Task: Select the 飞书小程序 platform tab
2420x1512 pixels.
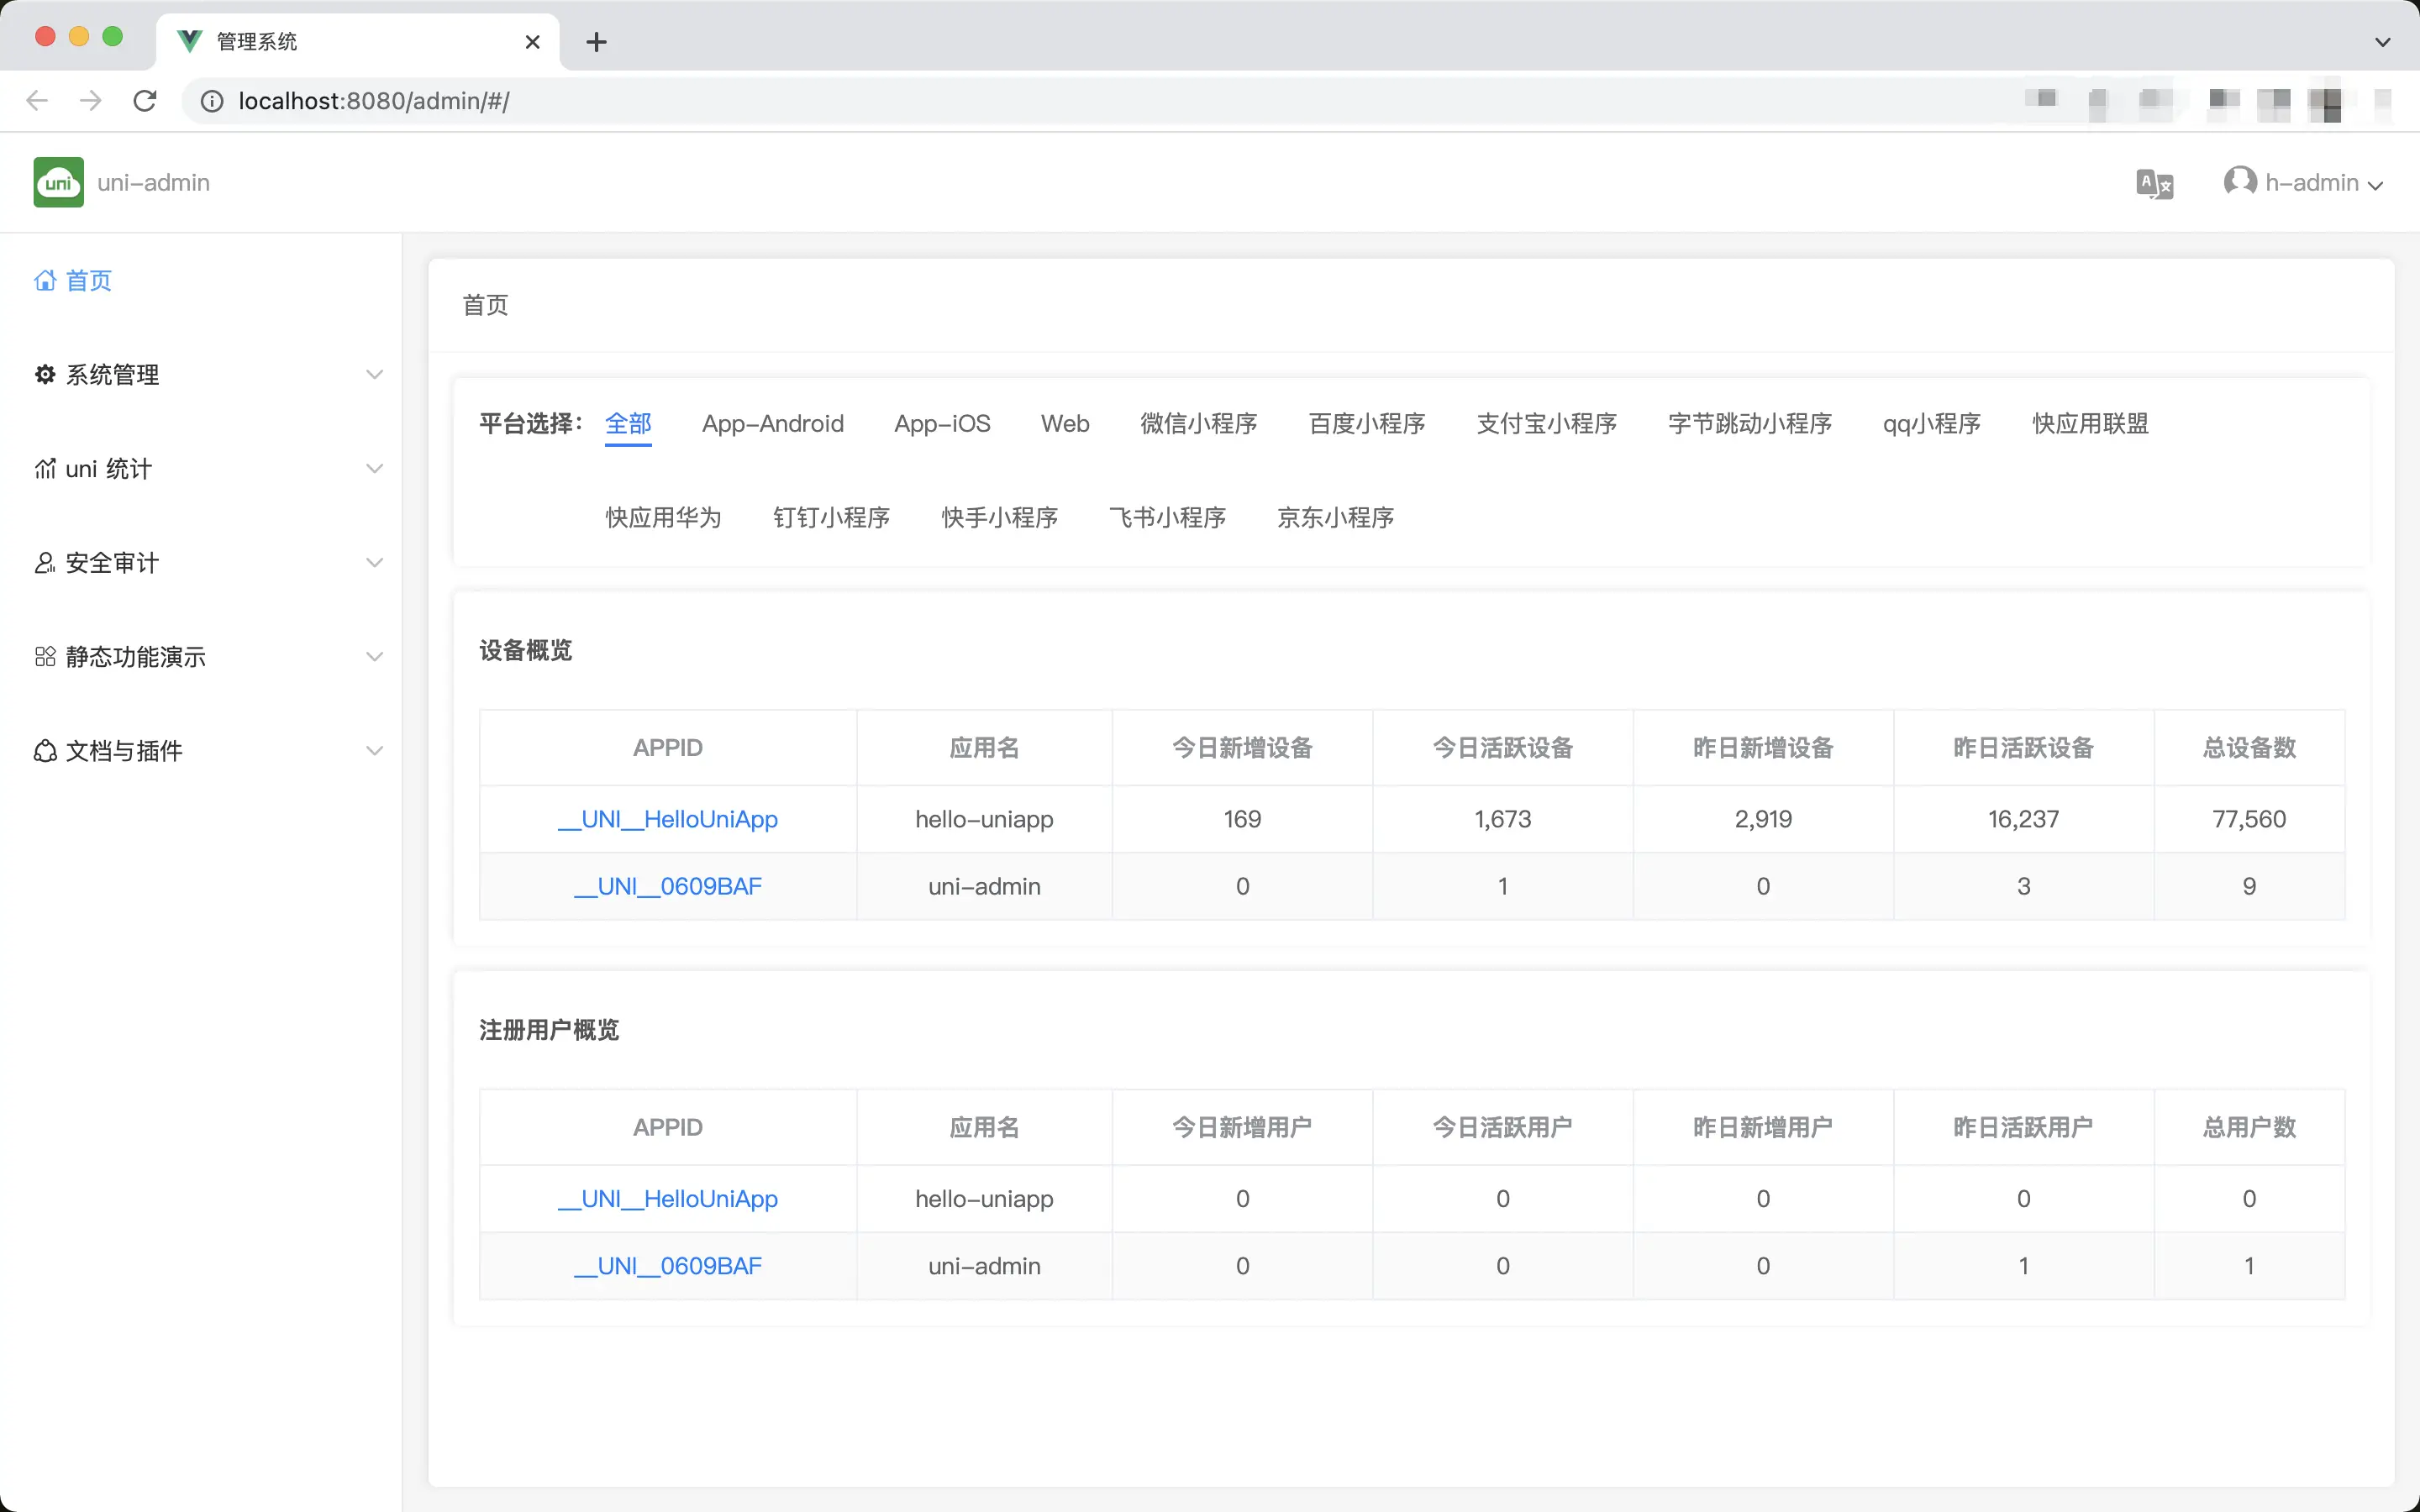Action: (1167, 518)
